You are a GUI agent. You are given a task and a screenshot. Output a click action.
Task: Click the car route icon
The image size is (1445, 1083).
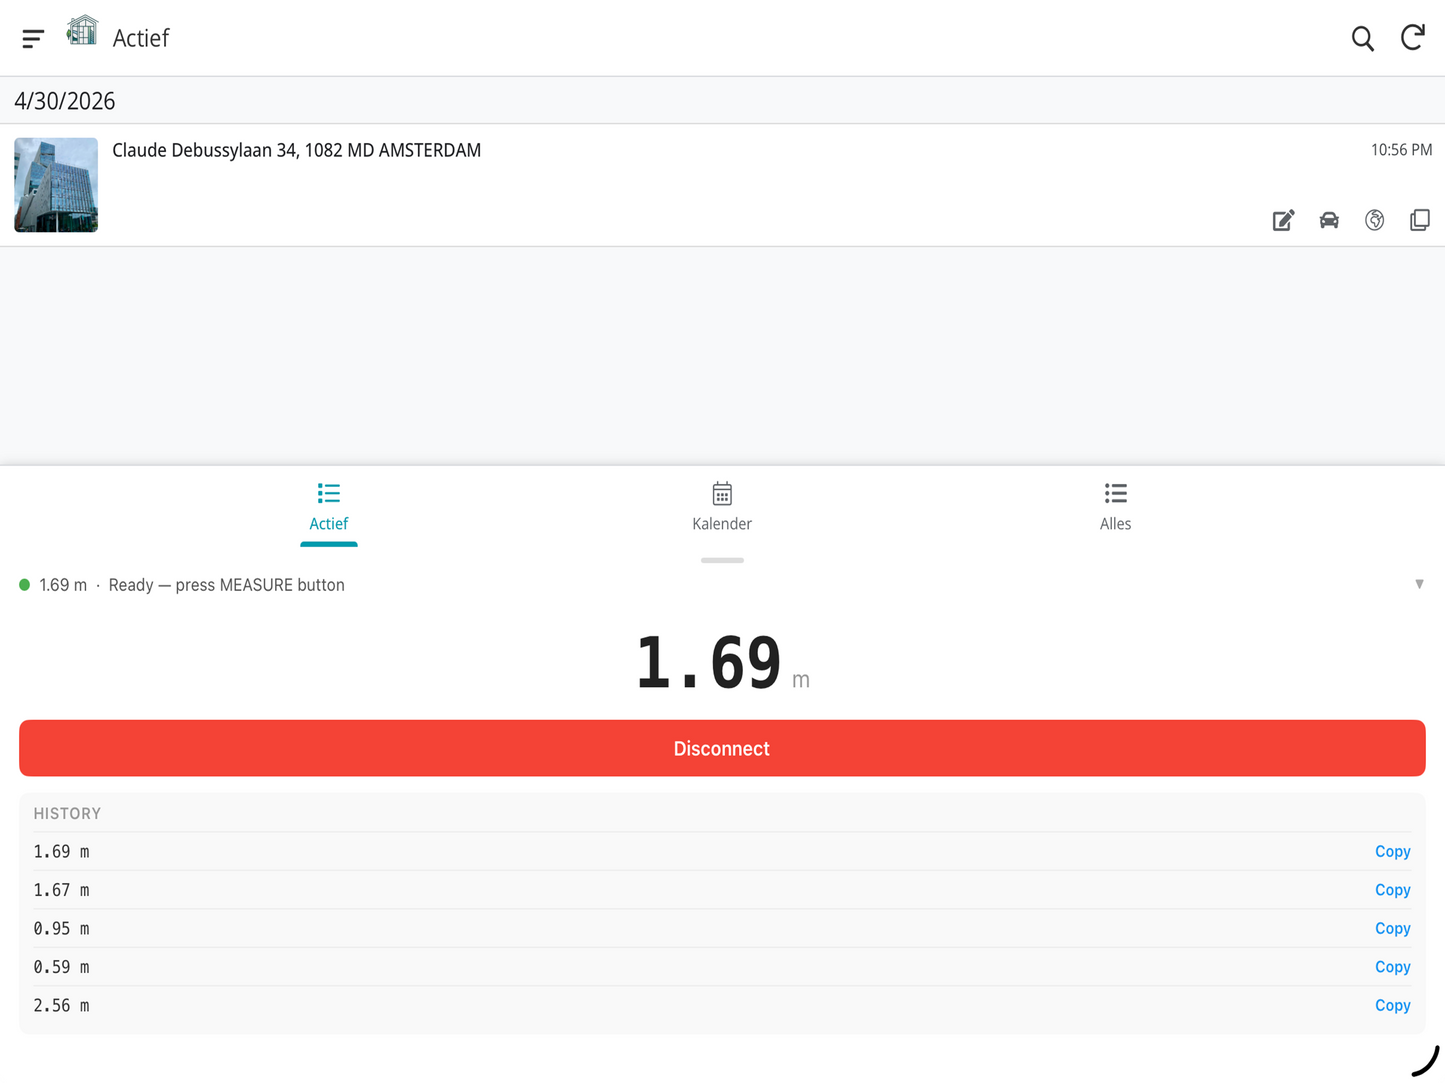click(x=1329, y=220)
